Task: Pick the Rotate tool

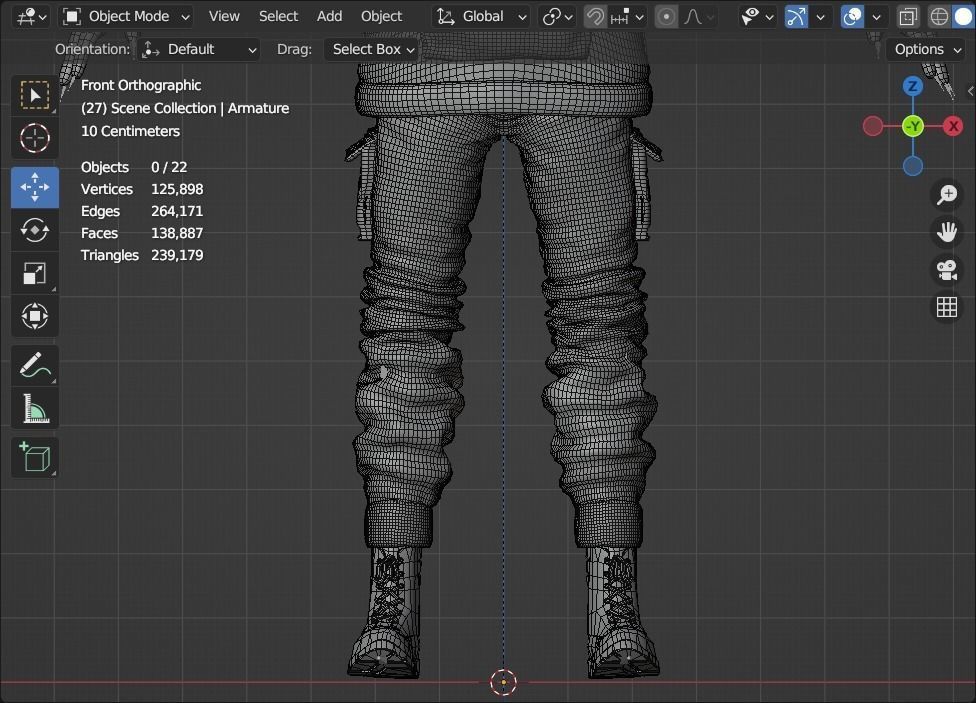Action: tap(35, 230)
